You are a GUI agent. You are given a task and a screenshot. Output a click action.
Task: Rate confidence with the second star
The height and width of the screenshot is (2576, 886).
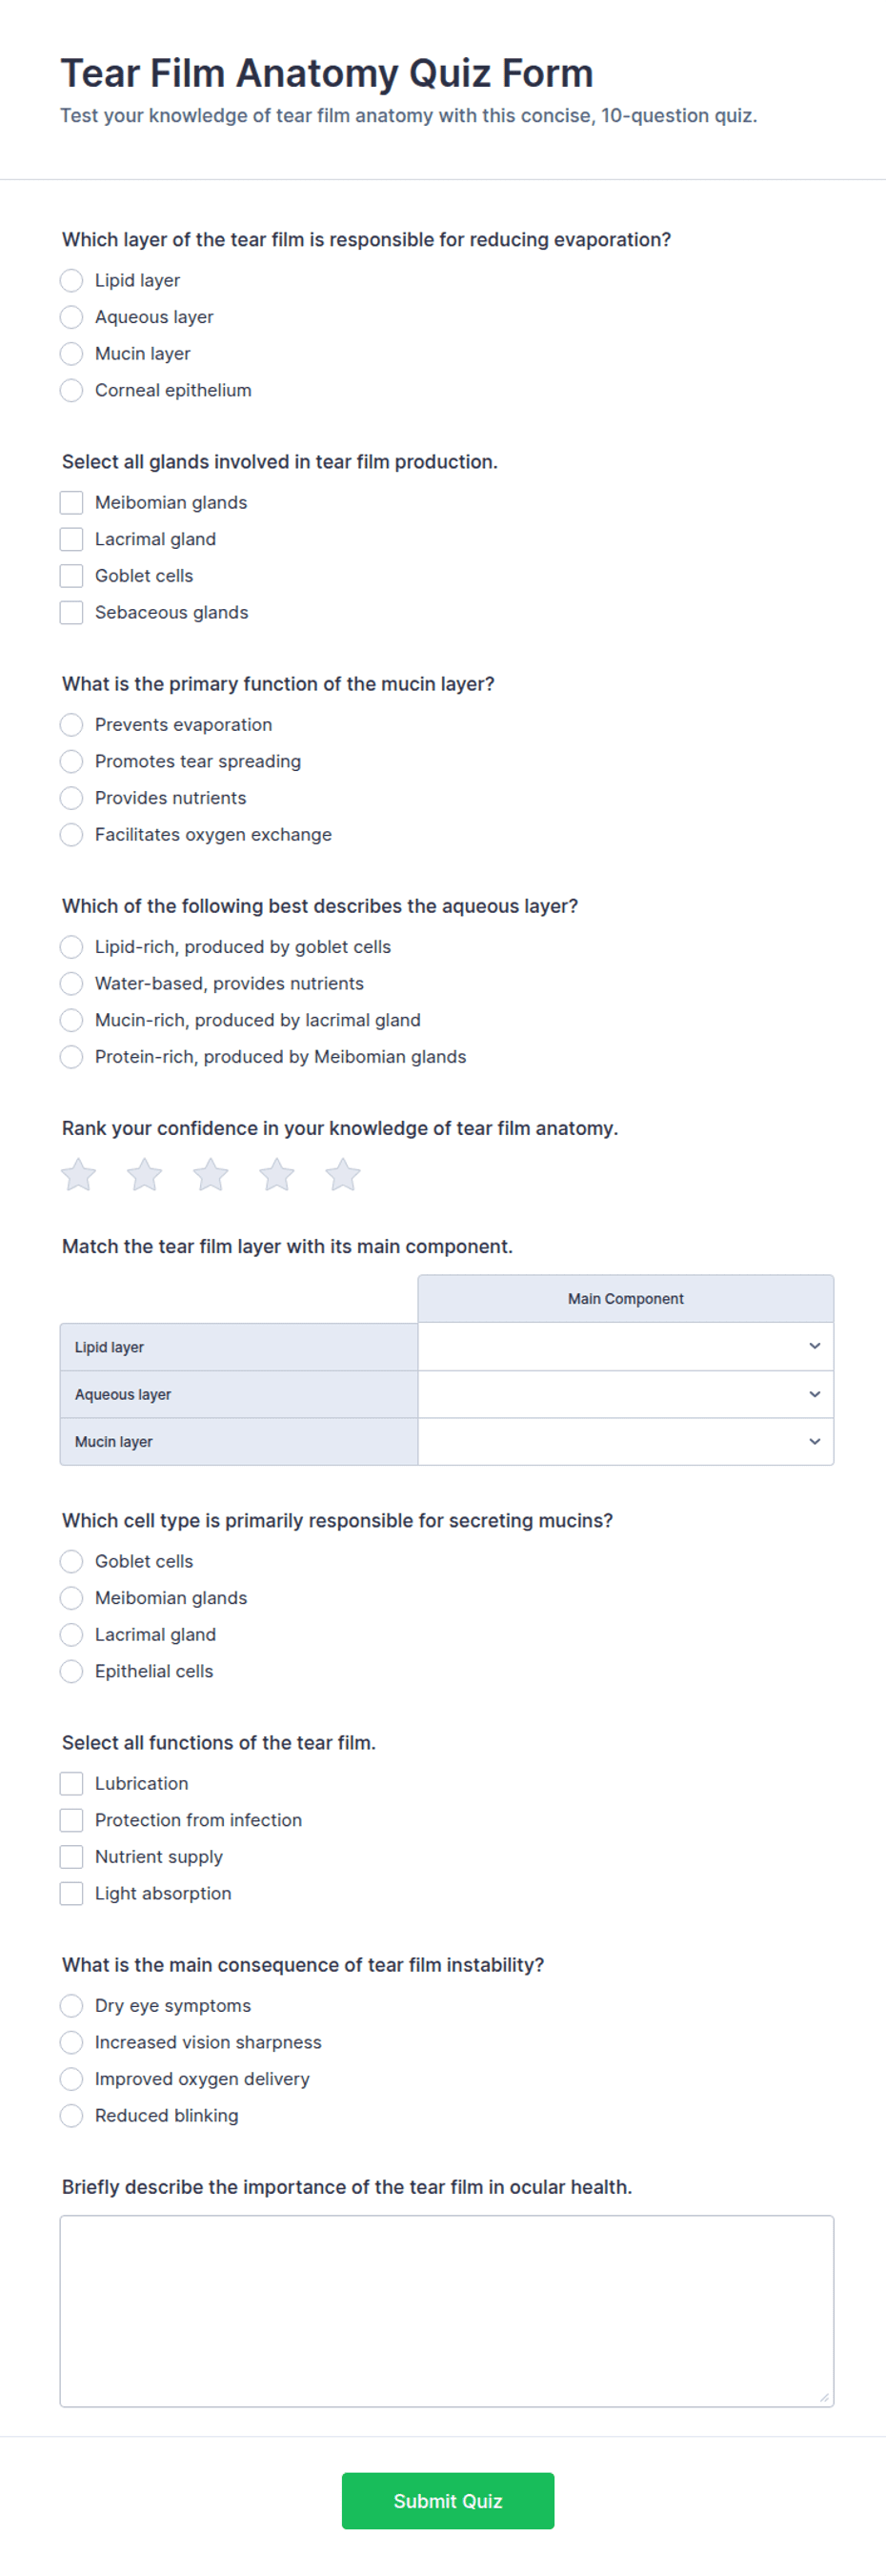(144, 1174)
